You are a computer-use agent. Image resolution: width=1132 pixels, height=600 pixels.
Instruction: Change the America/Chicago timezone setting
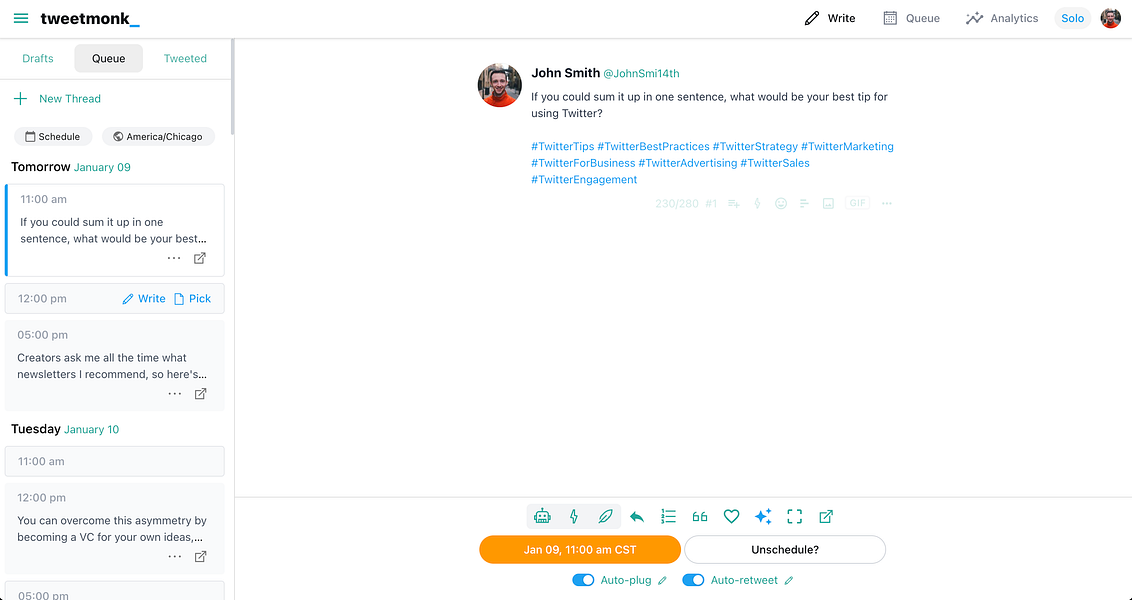point(158,135)
